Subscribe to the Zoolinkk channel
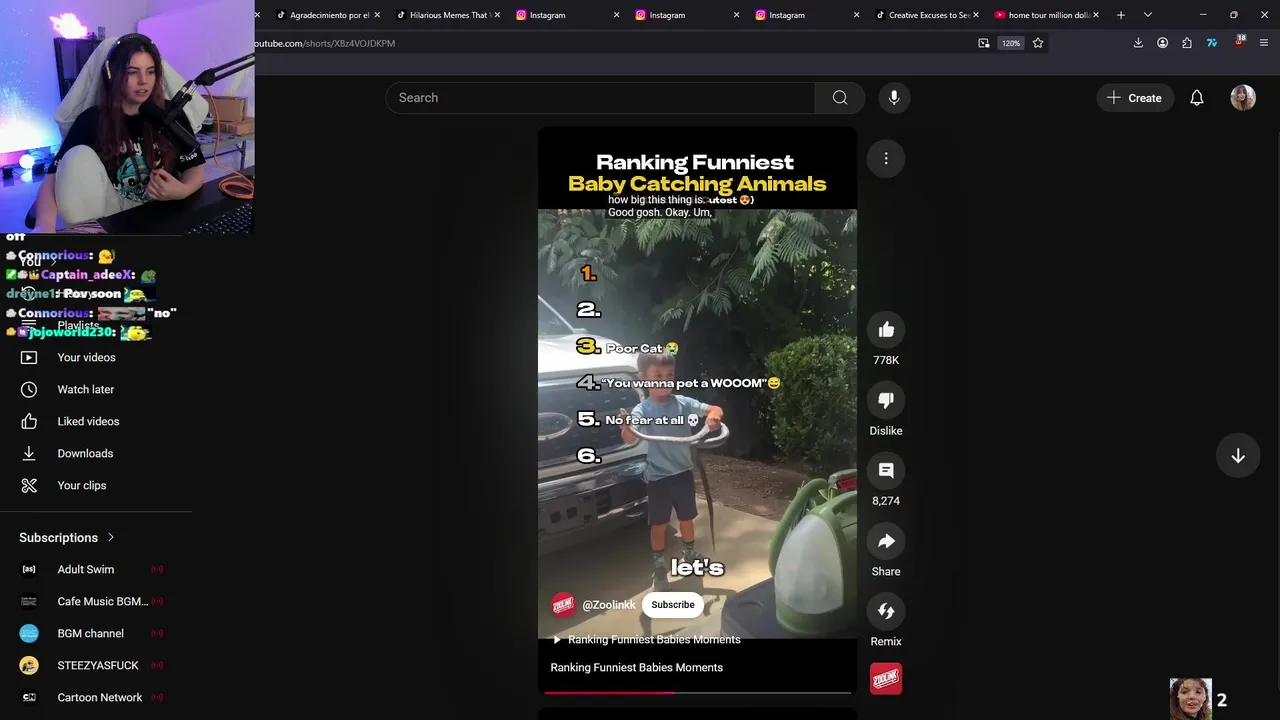This screenshot has height=720, width=1280. pyautogui.click(x=673, y=605)
